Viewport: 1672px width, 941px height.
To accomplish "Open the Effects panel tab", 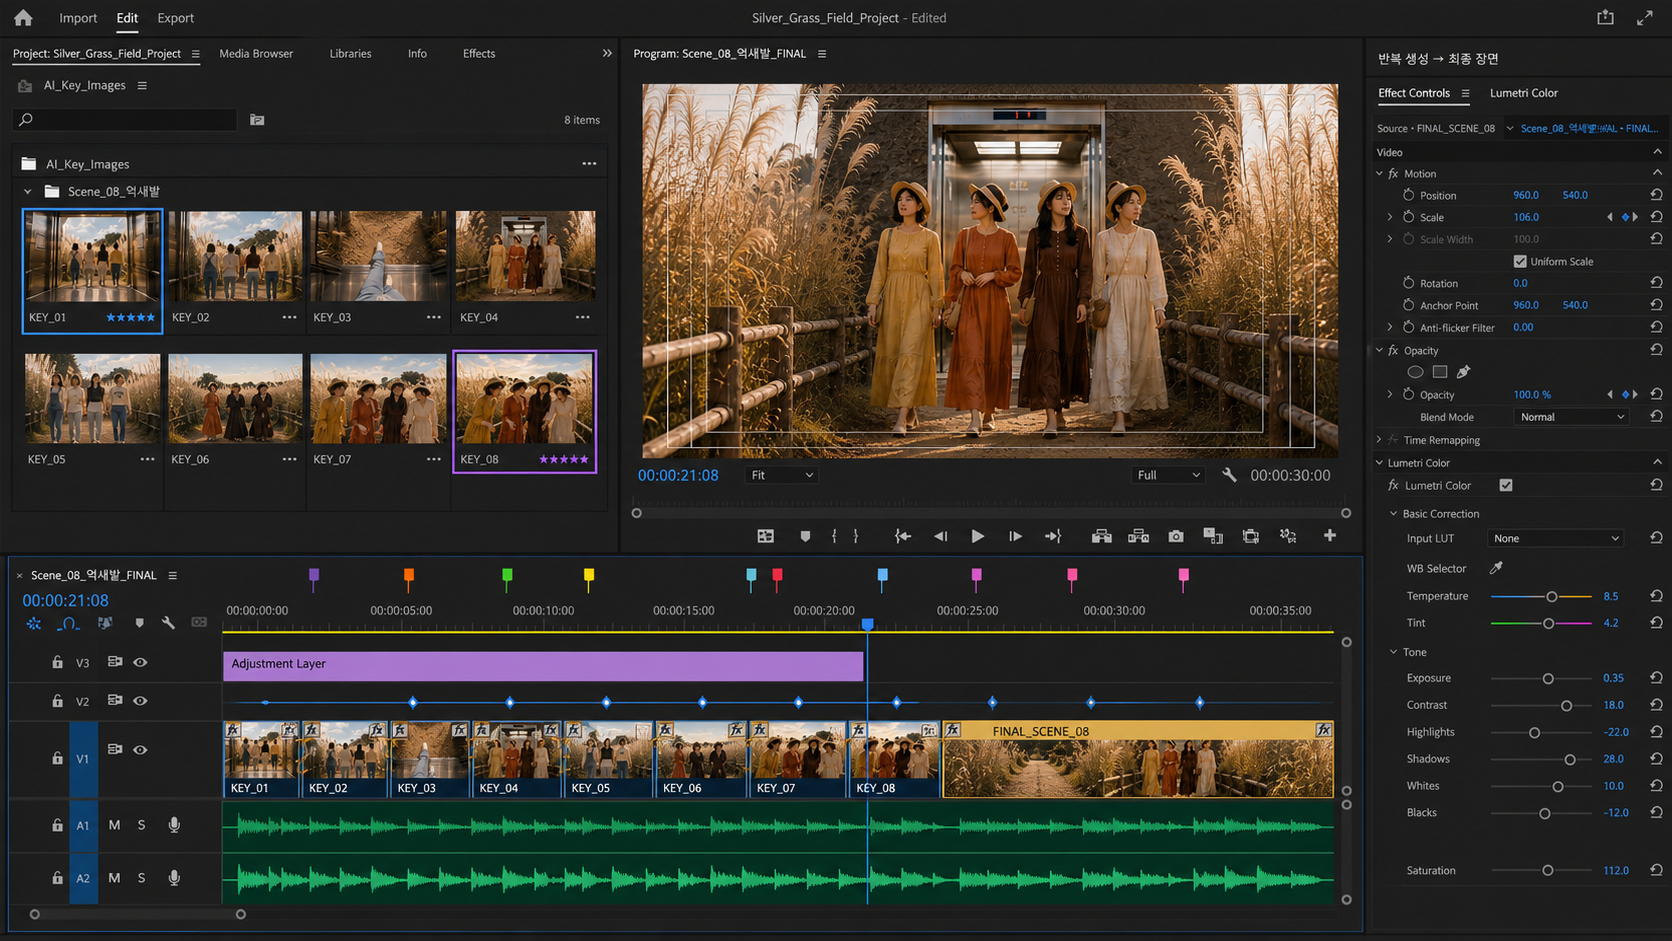I will coord(479,53).
